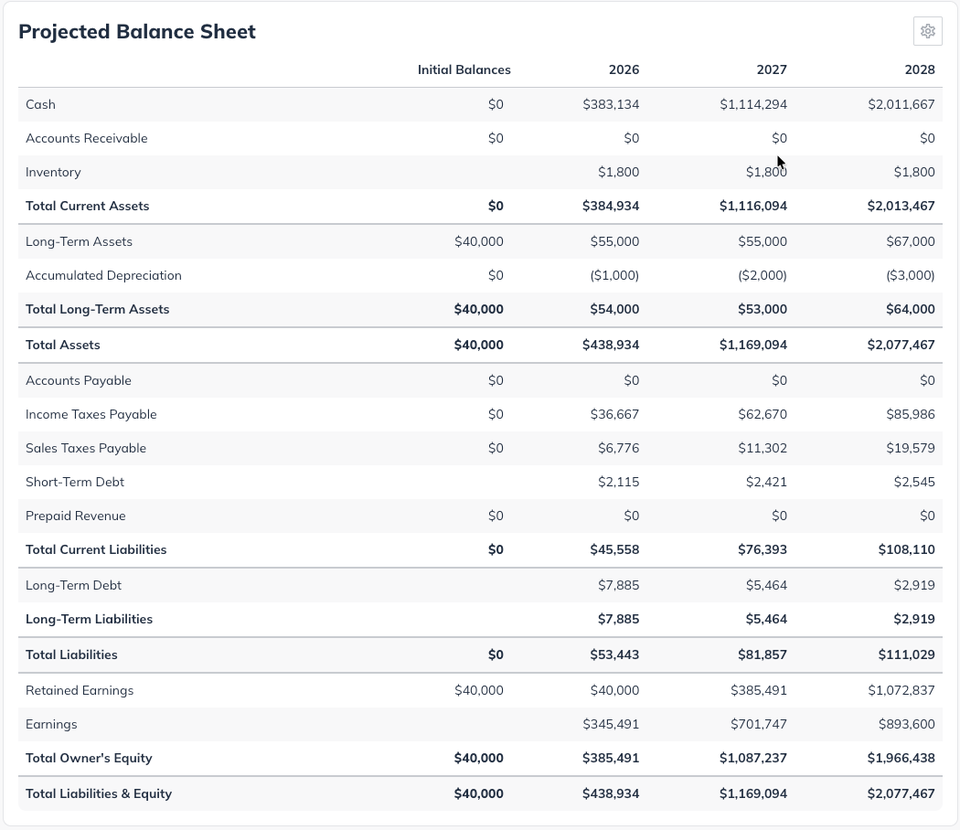
Task: Click the Total Current Liabilities label
Action: [x=96, y=549]
